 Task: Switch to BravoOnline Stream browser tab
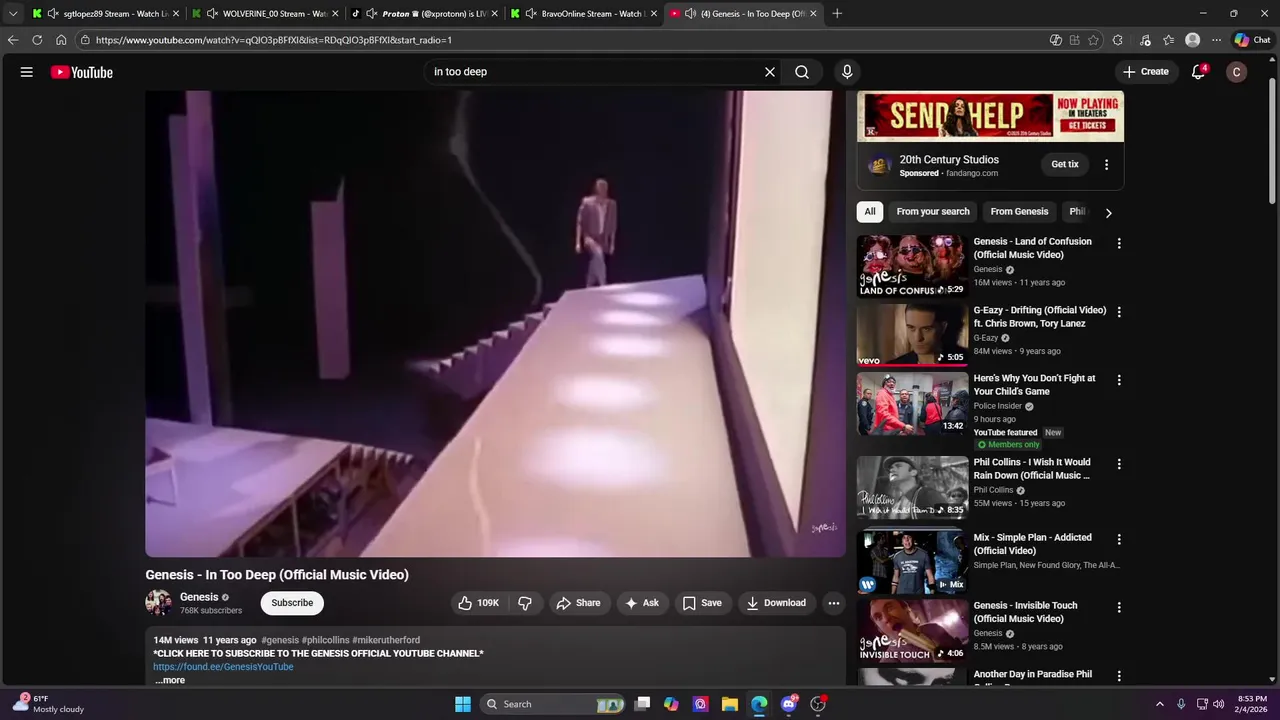point(584,14)
